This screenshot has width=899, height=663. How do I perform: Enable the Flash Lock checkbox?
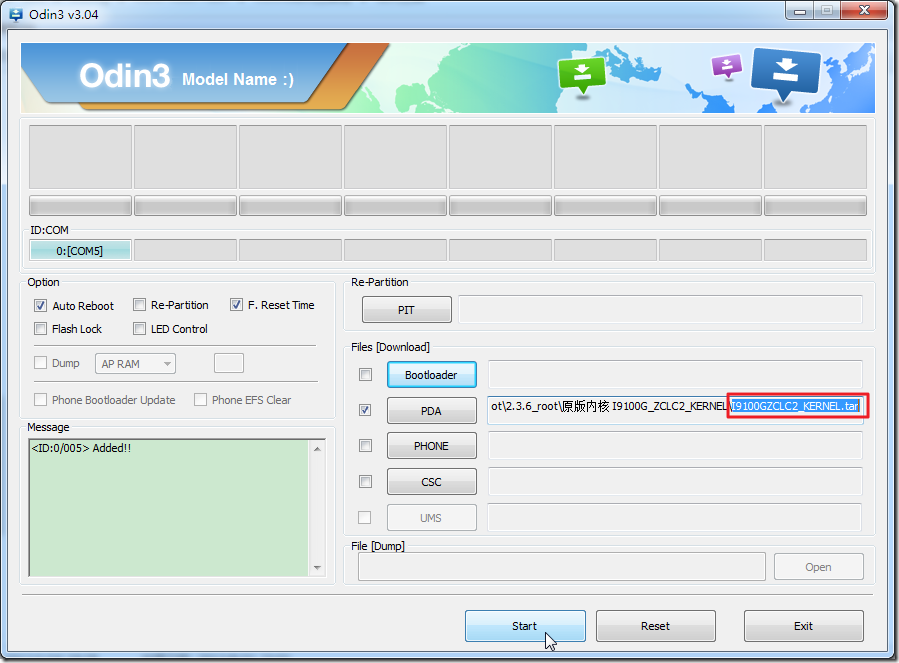tap(40, 329)
